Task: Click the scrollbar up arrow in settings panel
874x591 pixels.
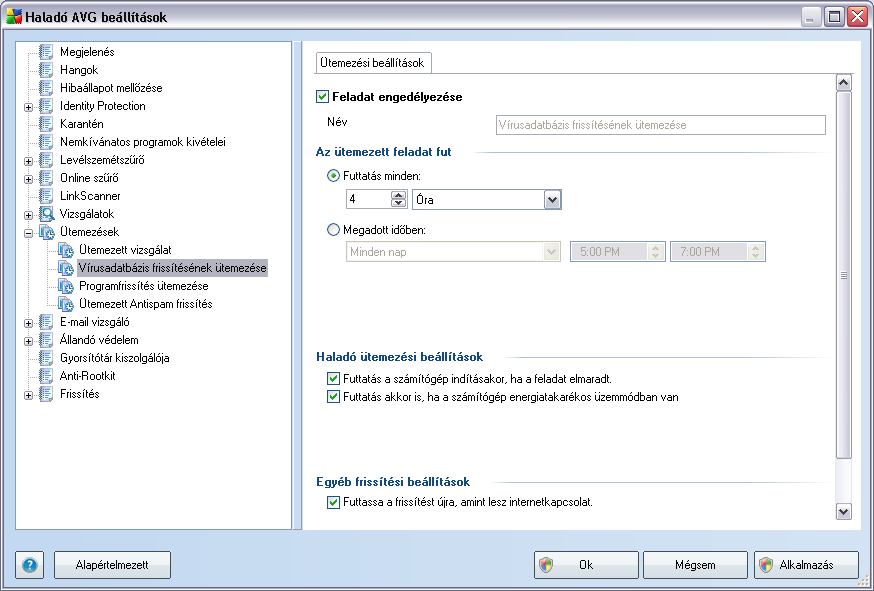Action: coord(844,83)
